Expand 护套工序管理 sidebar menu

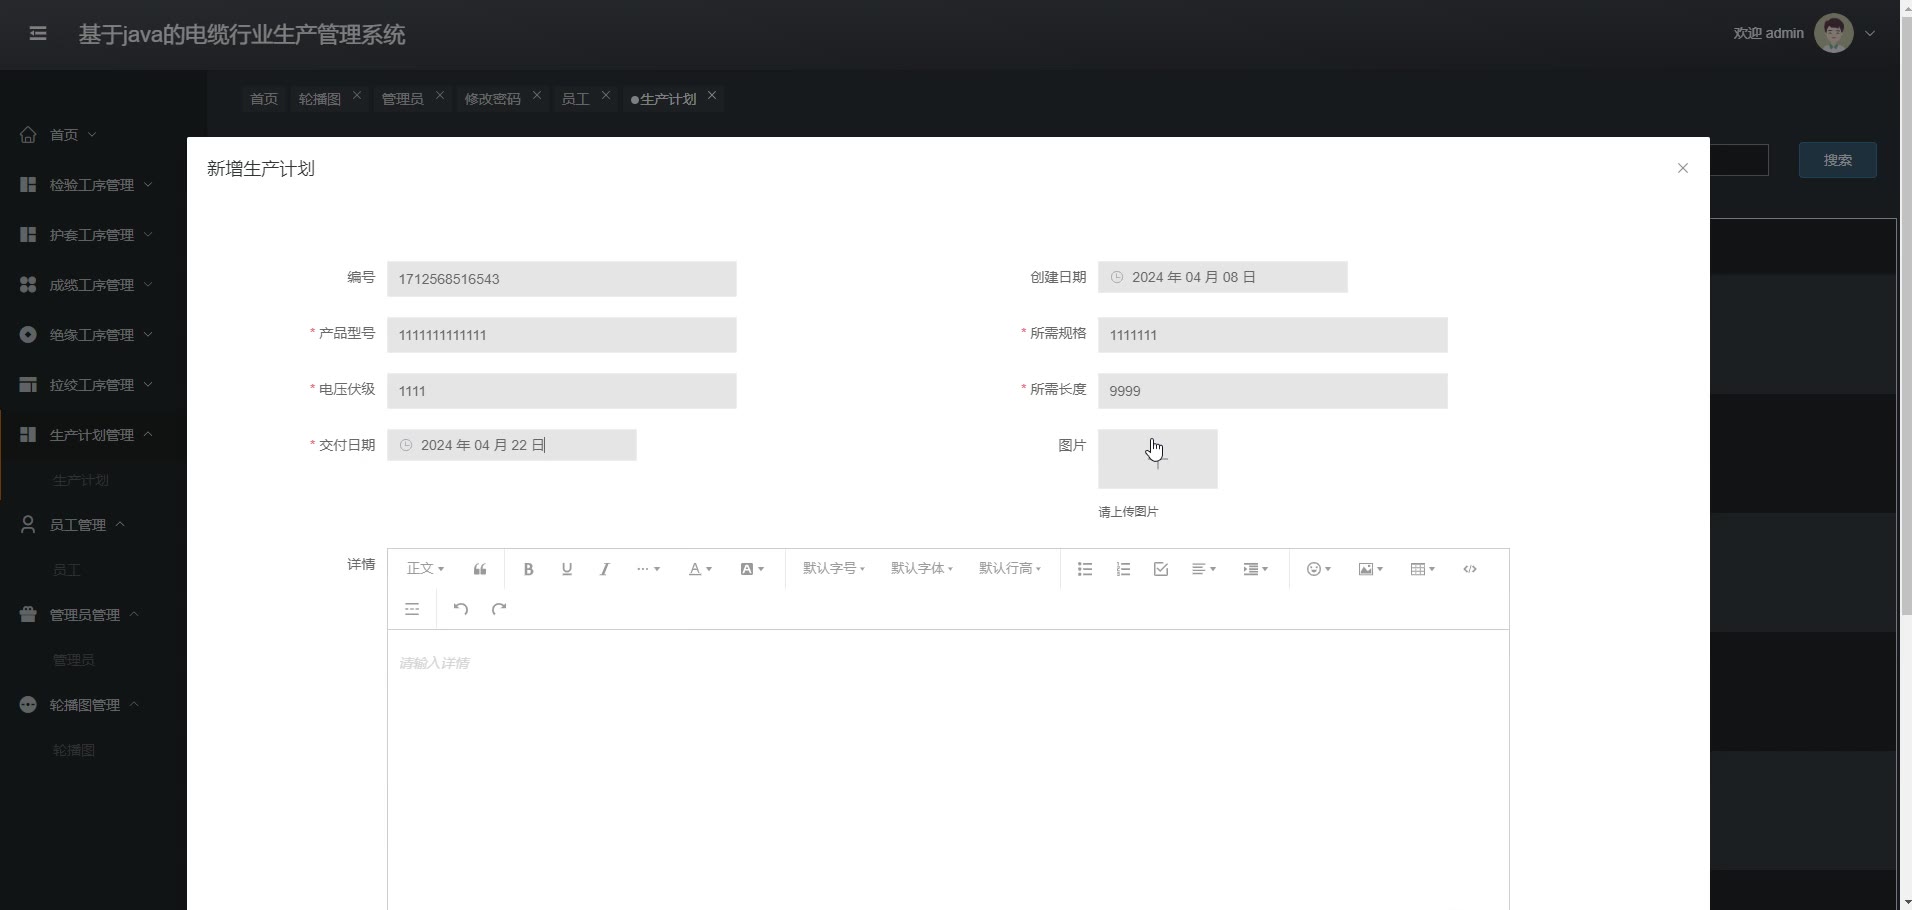92,235
